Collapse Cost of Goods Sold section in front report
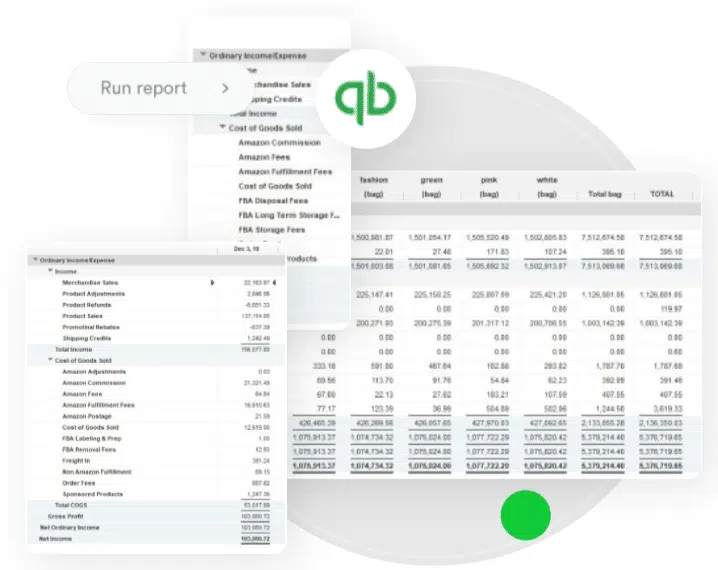 [x=50, y=360]
